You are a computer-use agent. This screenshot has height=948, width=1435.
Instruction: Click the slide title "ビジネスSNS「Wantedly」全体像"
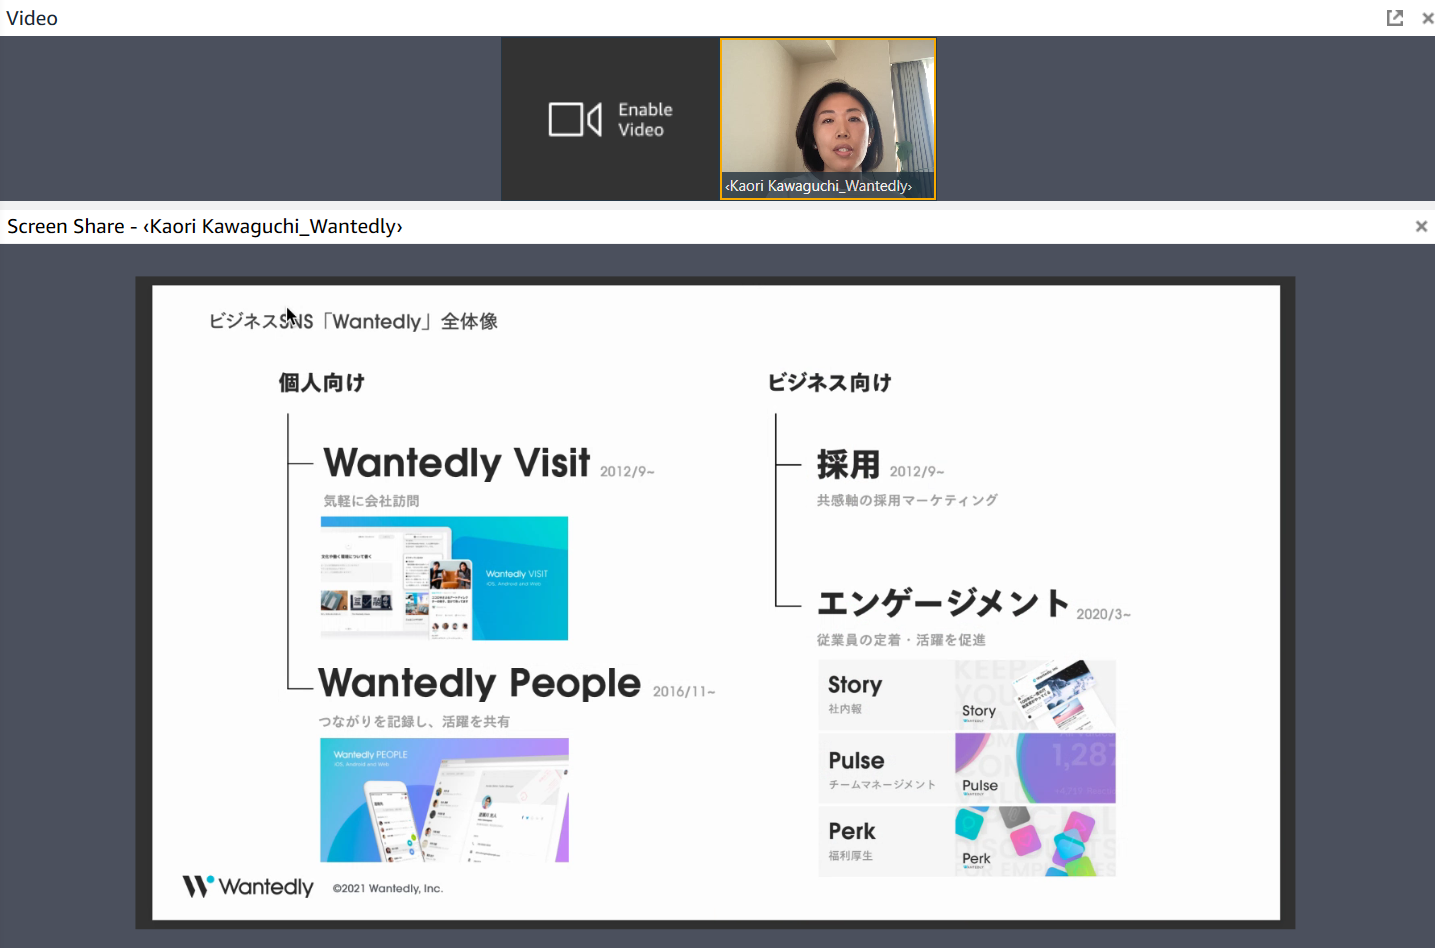click(x=353, y=321)
